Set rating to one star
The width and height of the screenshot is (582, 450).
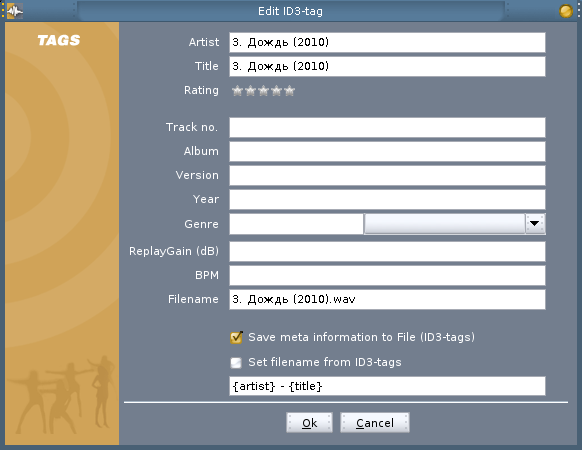pos(238,91)
